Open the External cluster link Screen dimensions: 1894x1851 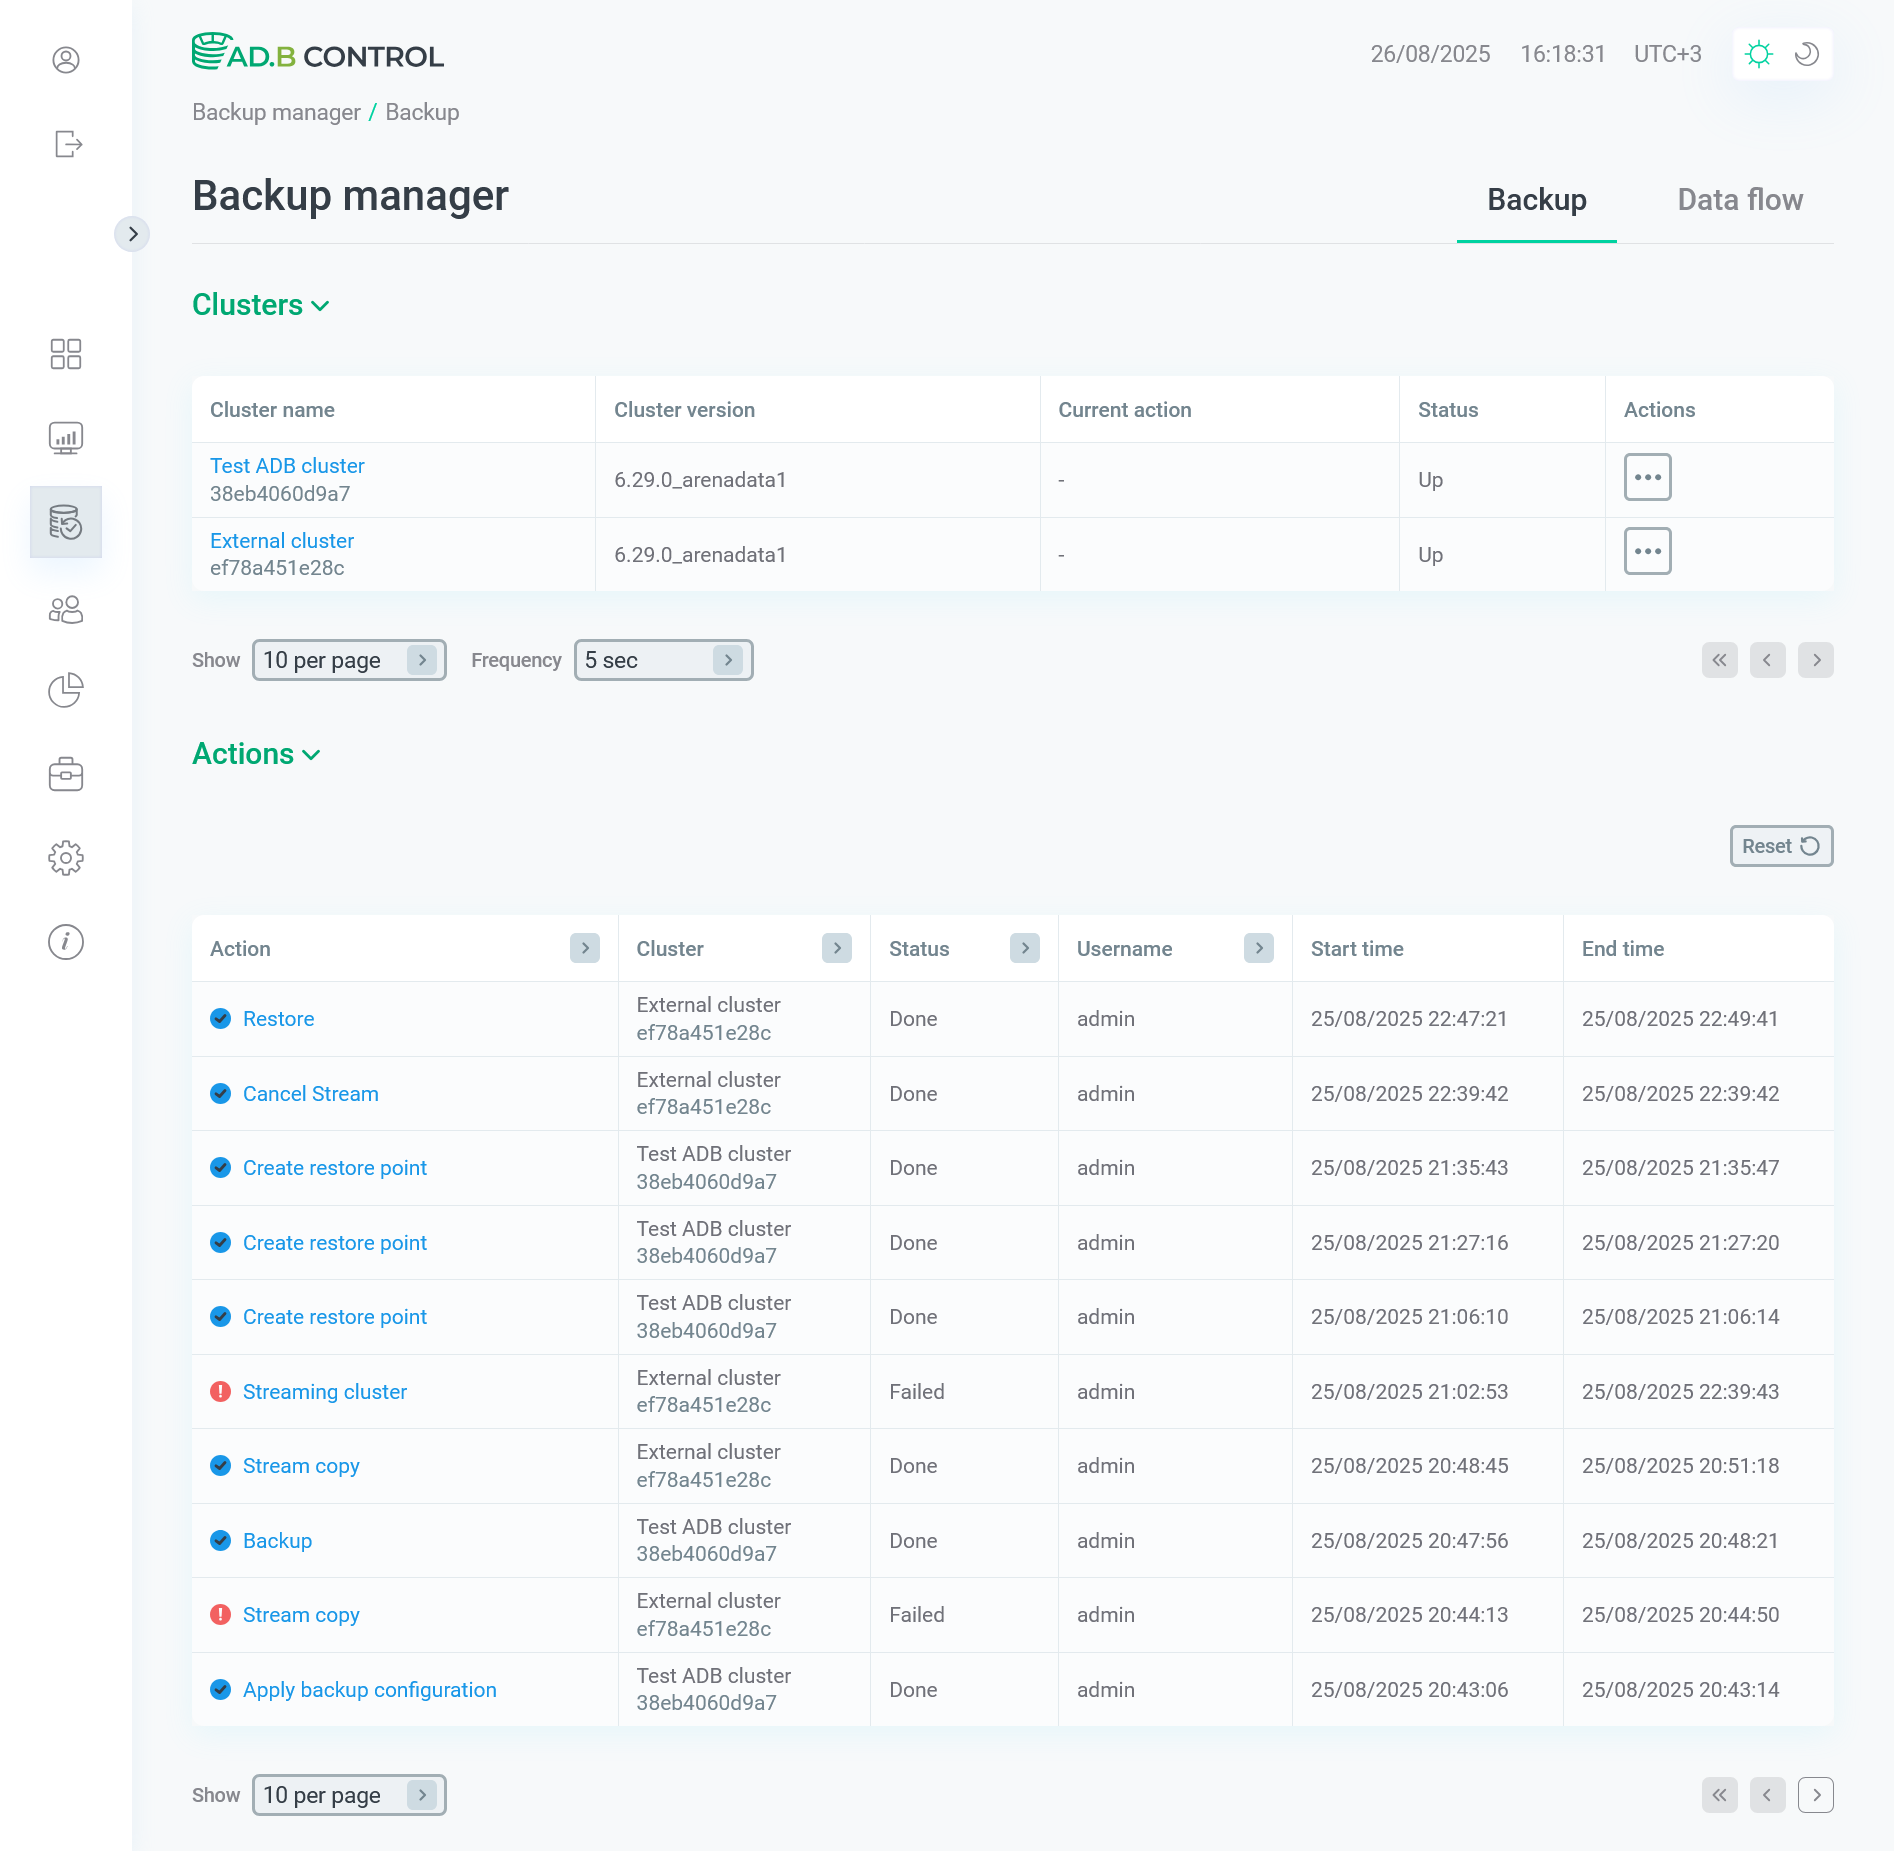[x=281, y=540]
